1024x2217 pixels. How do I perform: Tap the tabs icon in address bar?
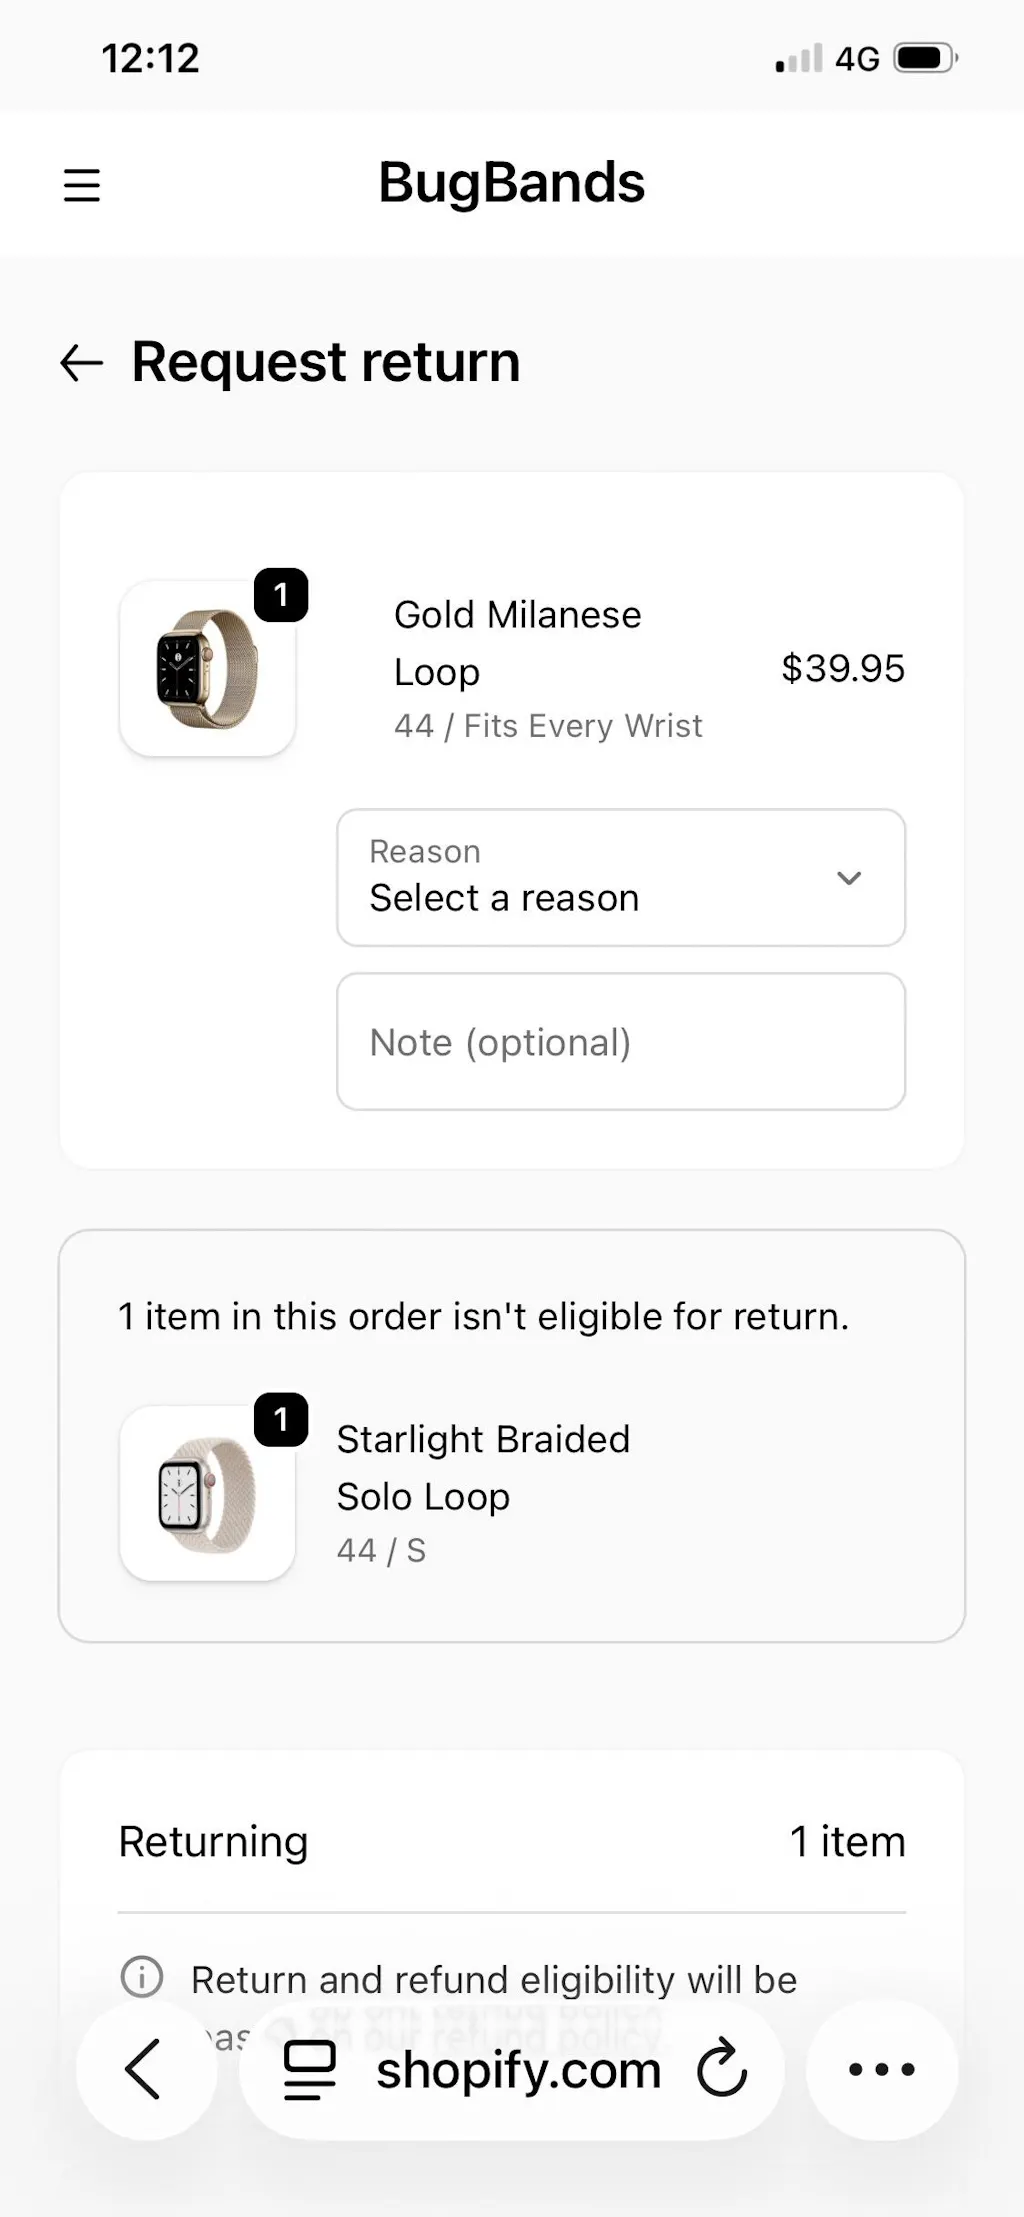point(310,2069)
